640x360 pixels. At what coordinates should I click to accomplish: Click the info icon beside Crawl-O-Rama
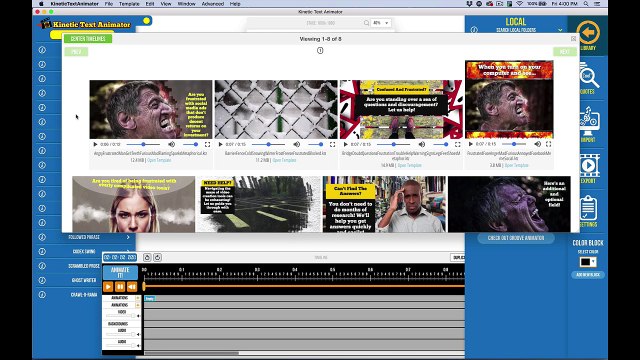(x=42, y=295)
